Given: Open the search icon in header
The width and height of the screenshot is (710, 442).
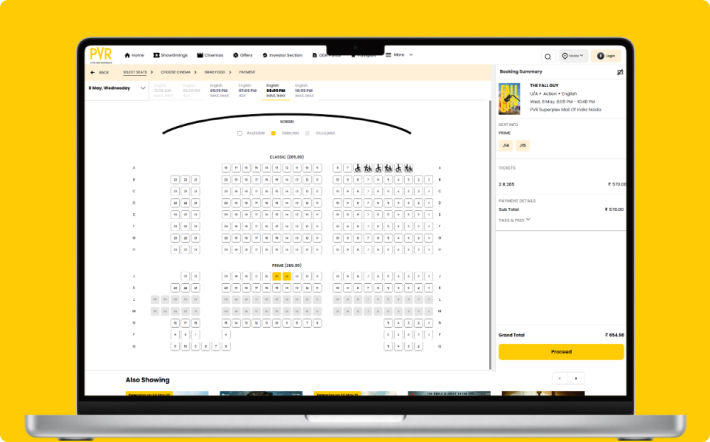Looking at the screenshot, I should pos(547,56).
